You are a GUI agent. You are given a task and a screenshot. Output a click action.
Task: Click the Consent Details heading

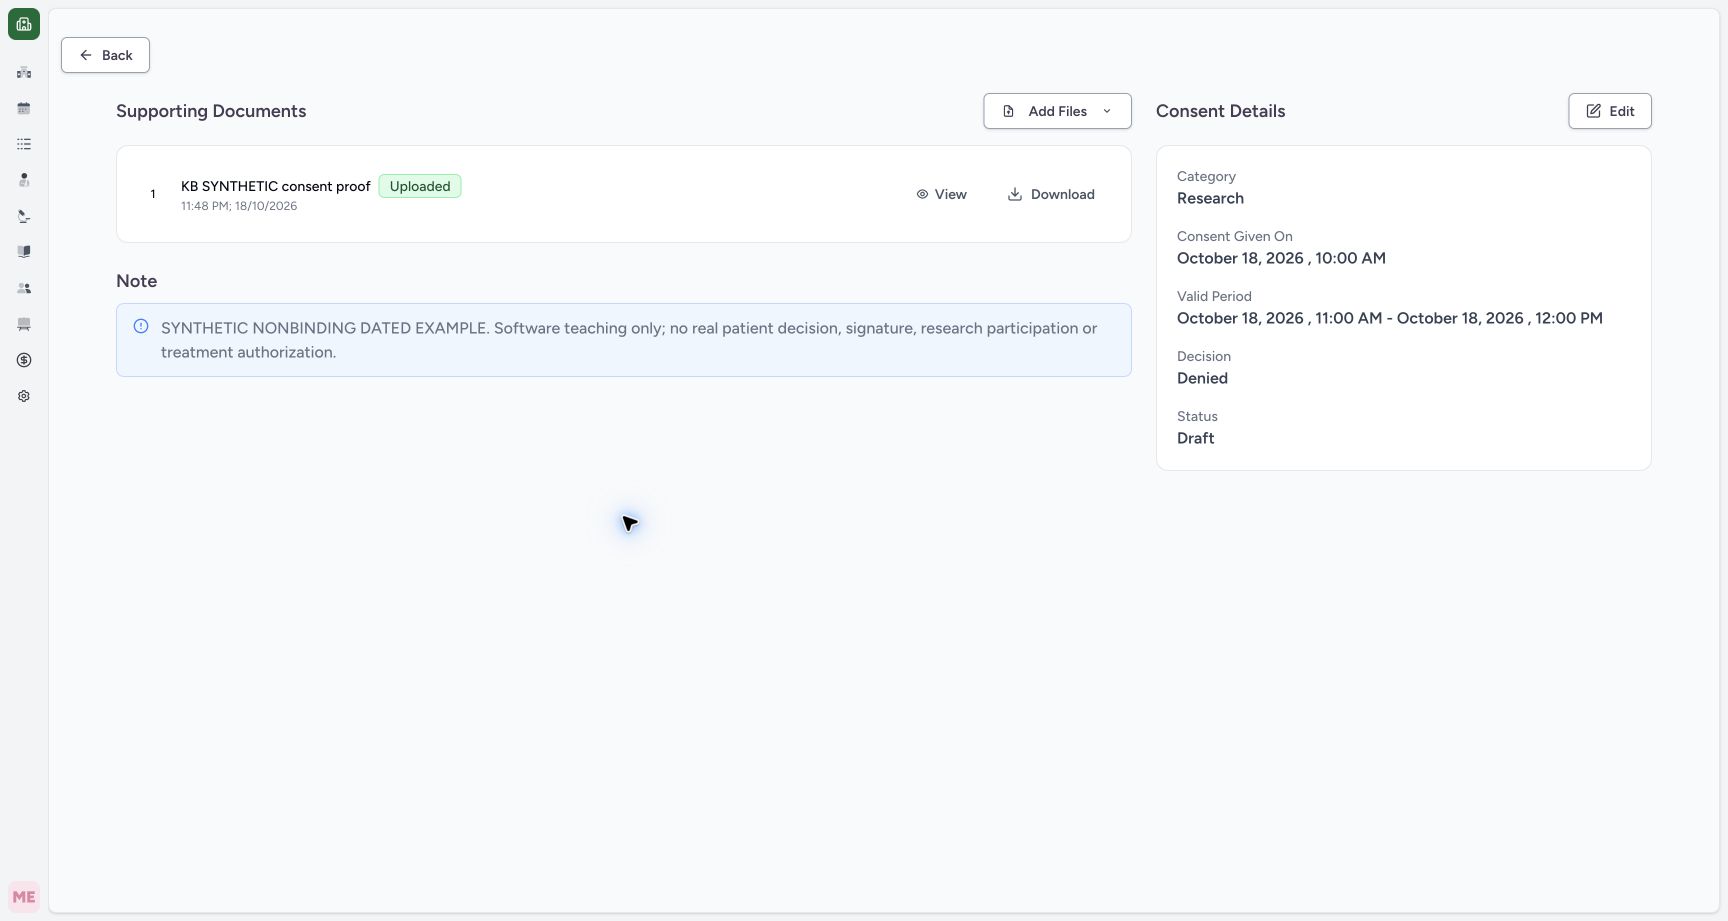point(1220,111)
